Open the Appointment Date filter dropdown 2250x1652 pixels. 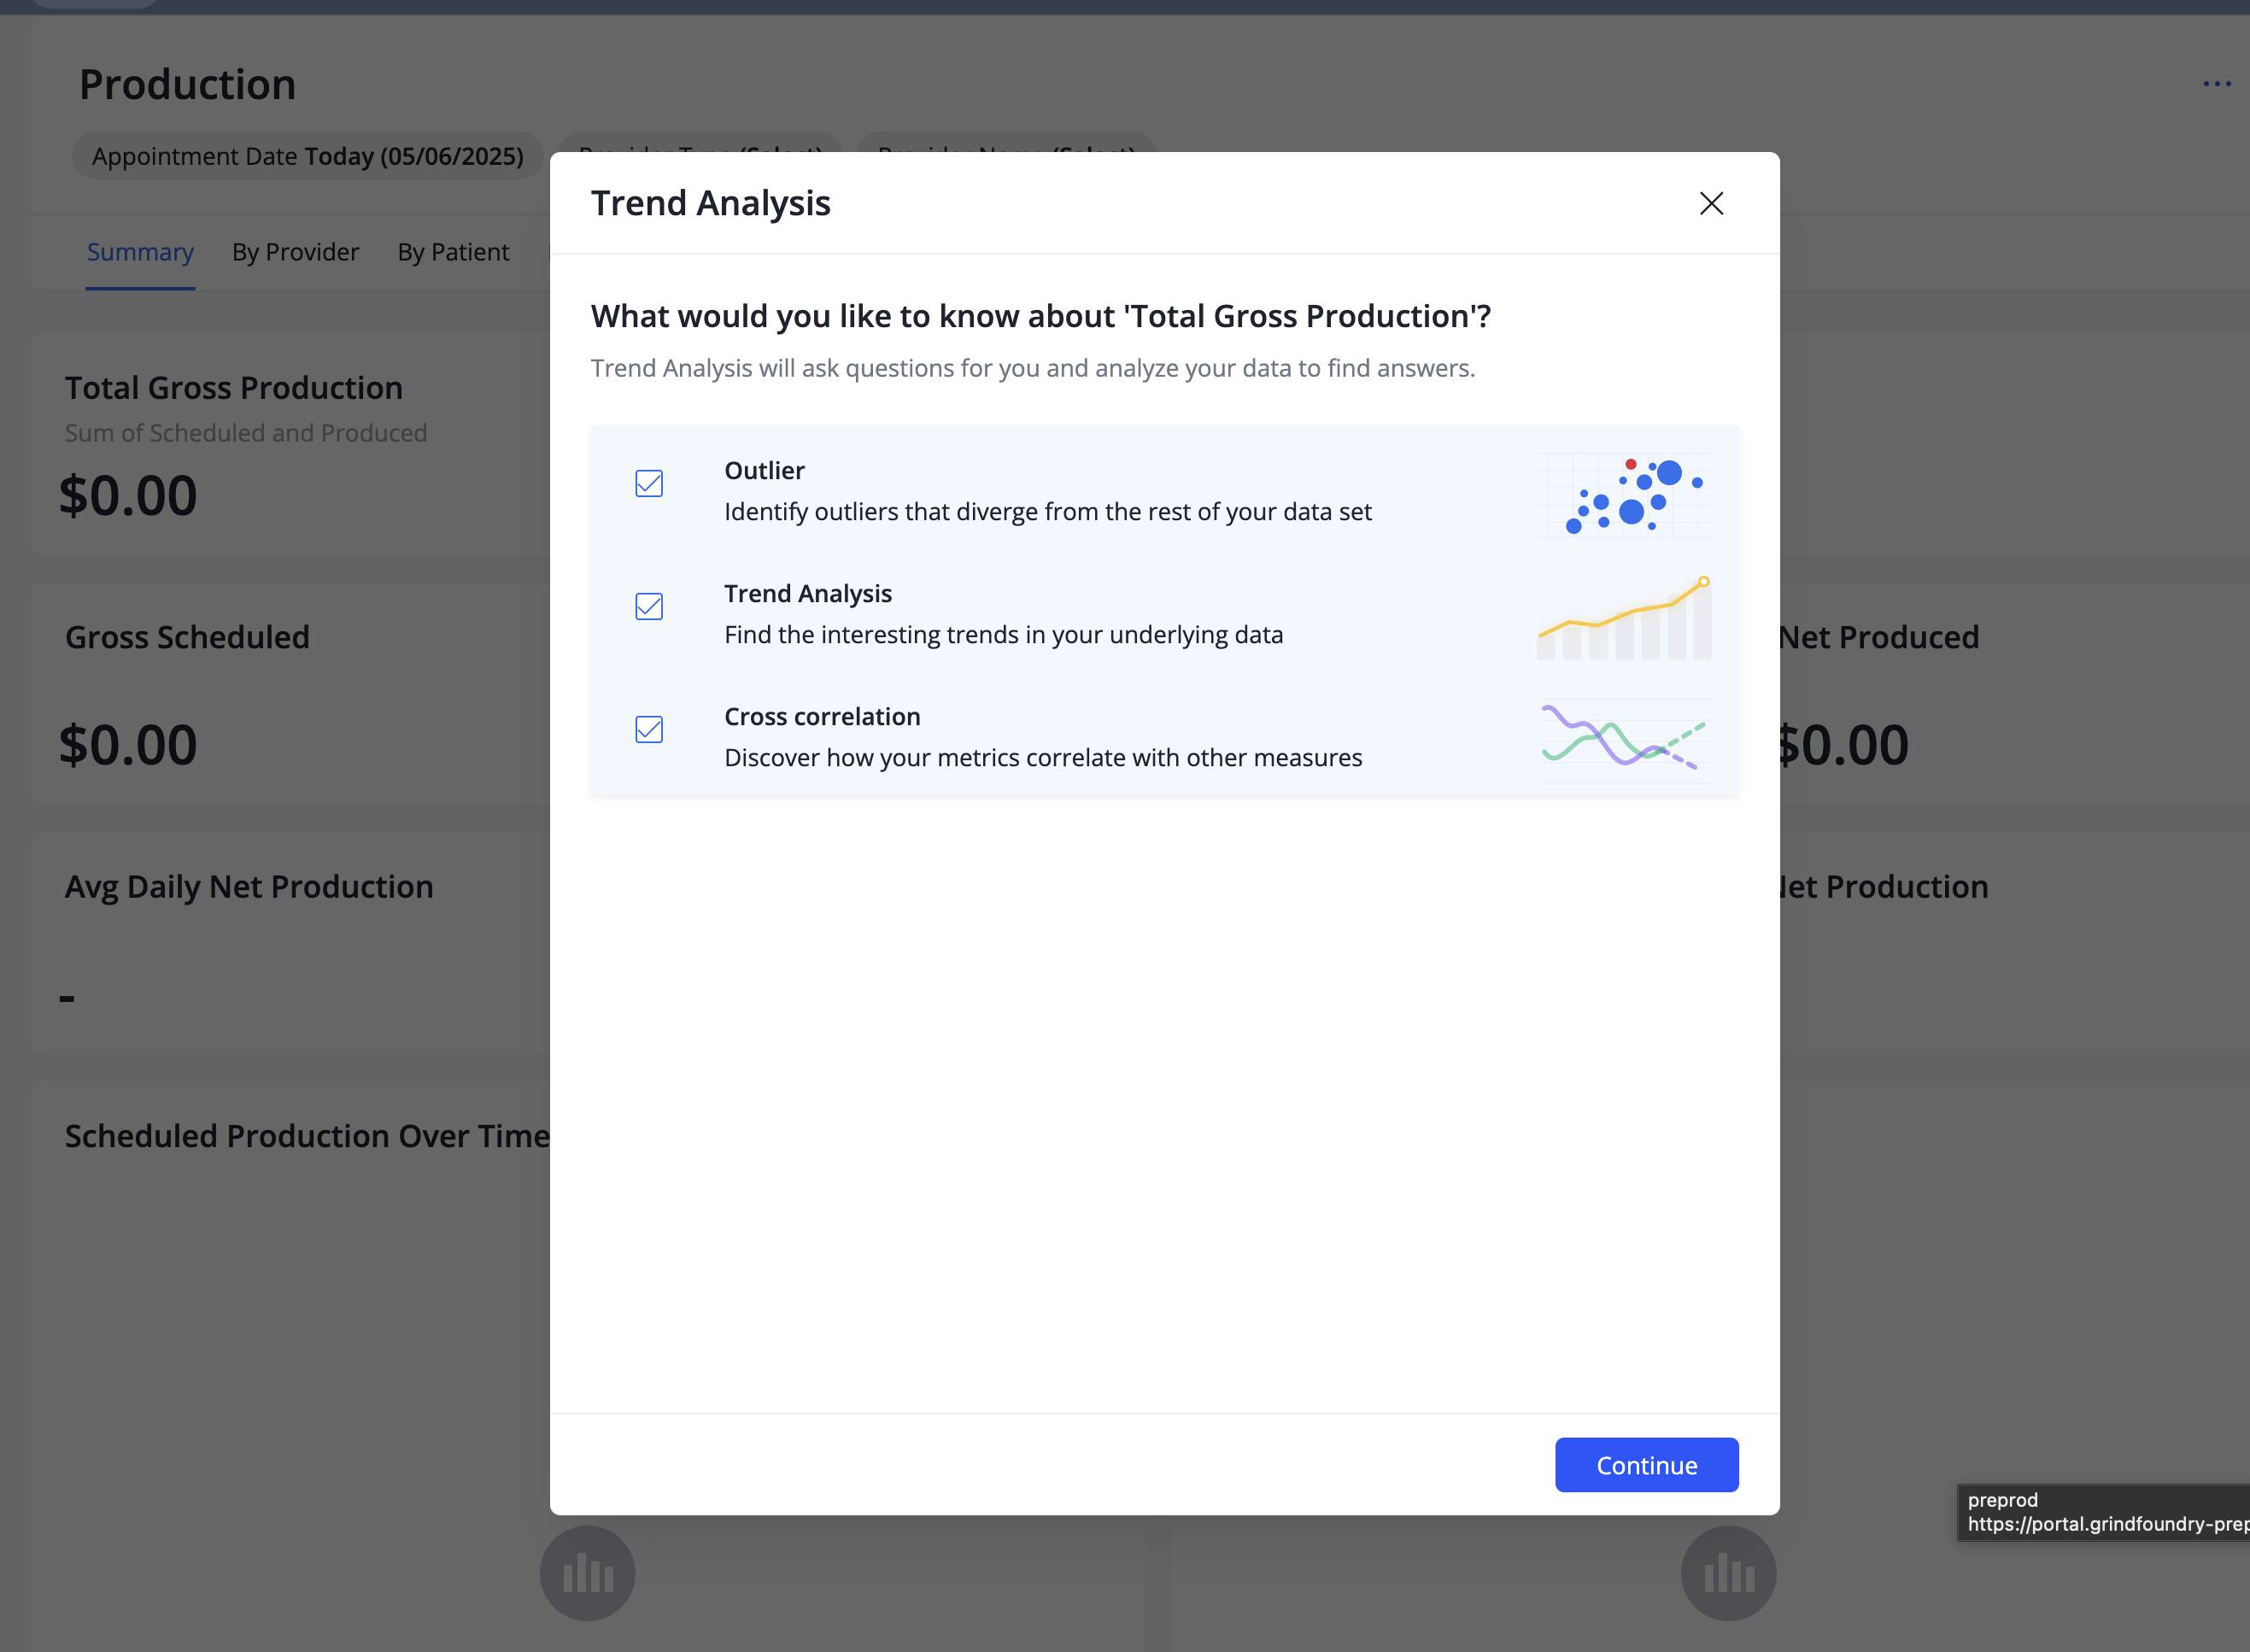pyautogui.click(x=307, y=156)
